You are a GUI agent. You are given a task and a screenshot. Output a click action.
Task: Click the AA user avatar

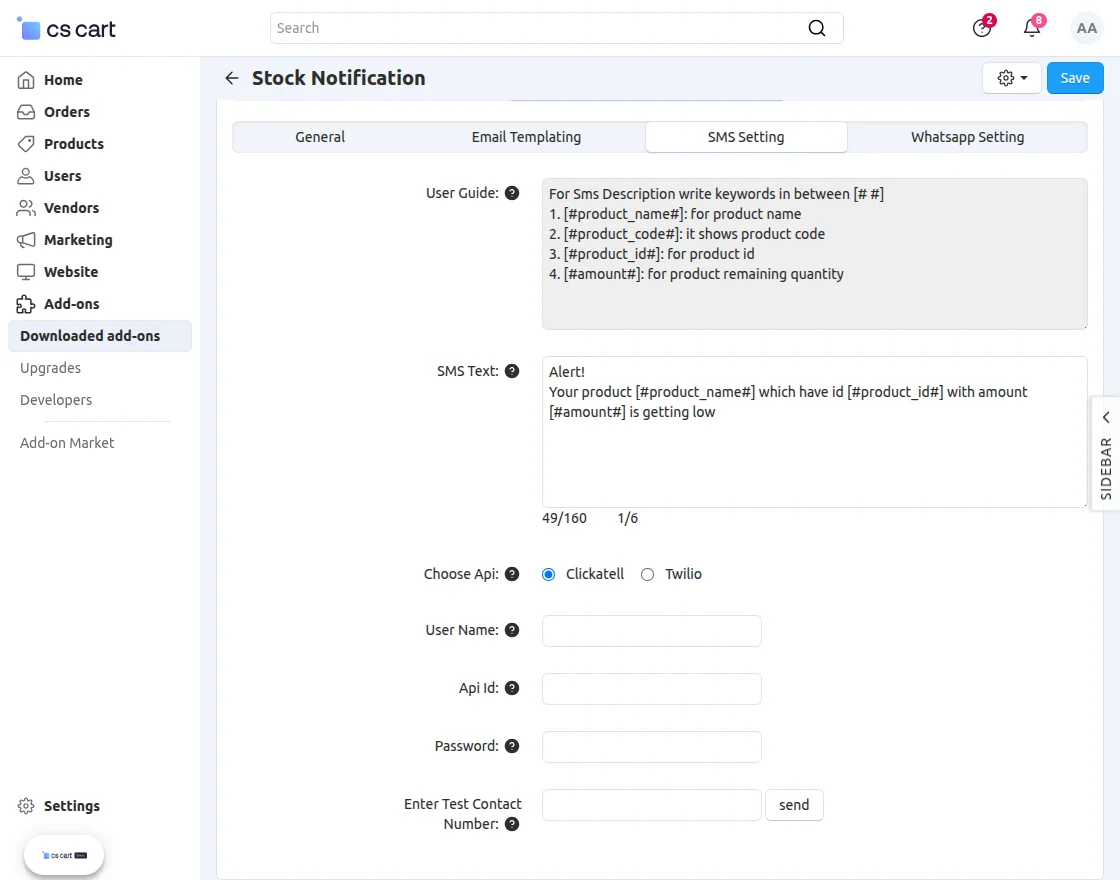(1086, 28)
